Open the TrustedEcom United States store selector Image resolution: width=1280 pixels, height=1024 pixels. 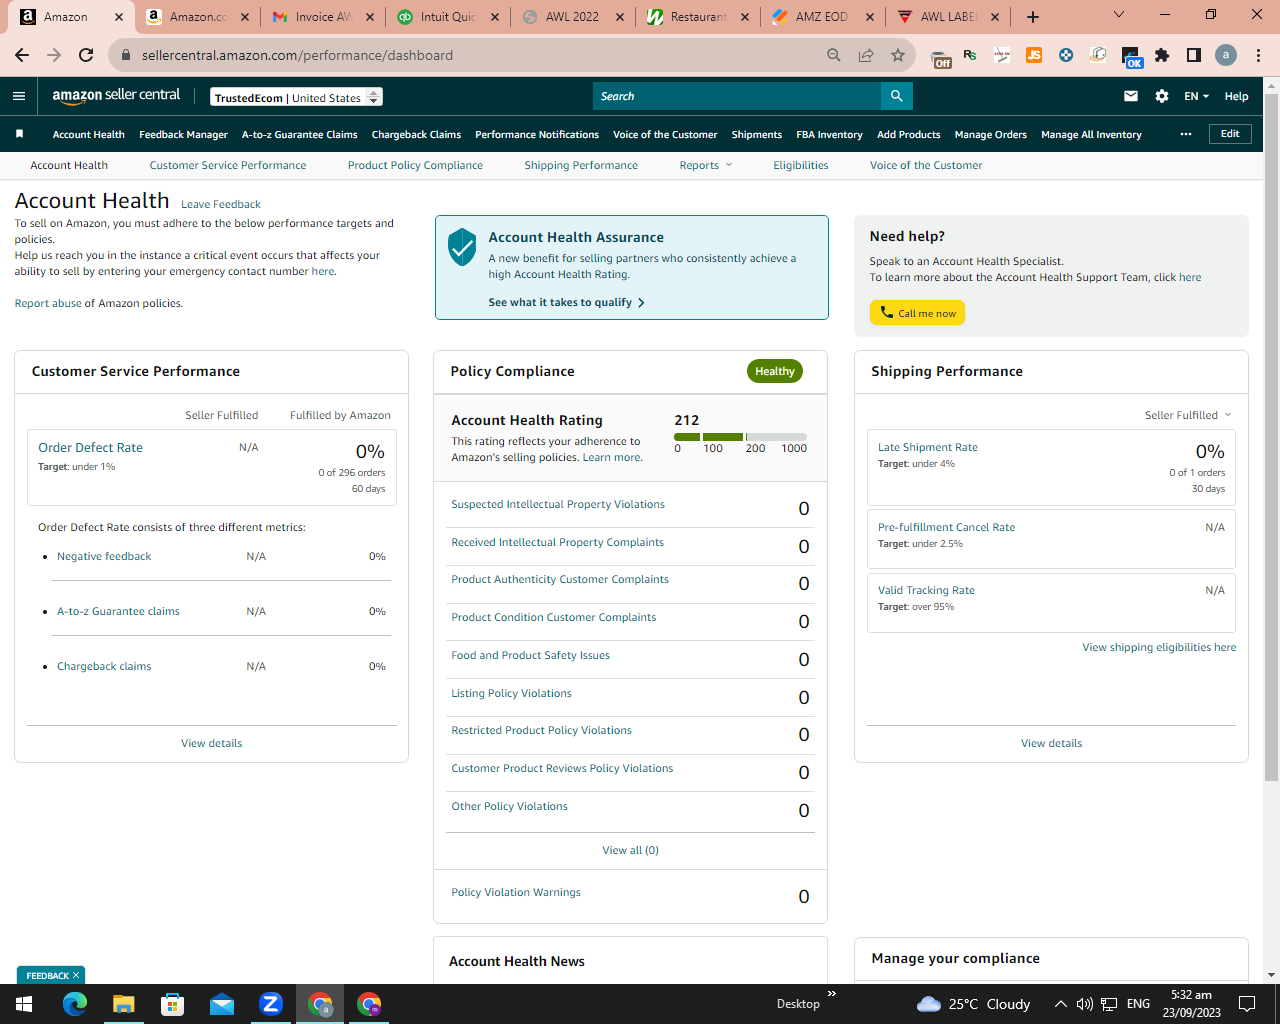(x=297, y=97)
